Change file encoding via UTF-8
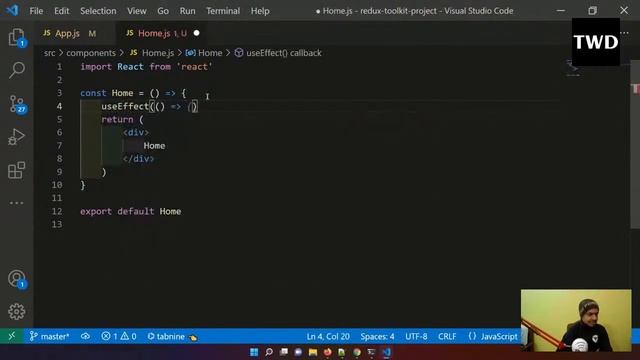The width and height of the screenshot is (640, 360). pos(416,336)
